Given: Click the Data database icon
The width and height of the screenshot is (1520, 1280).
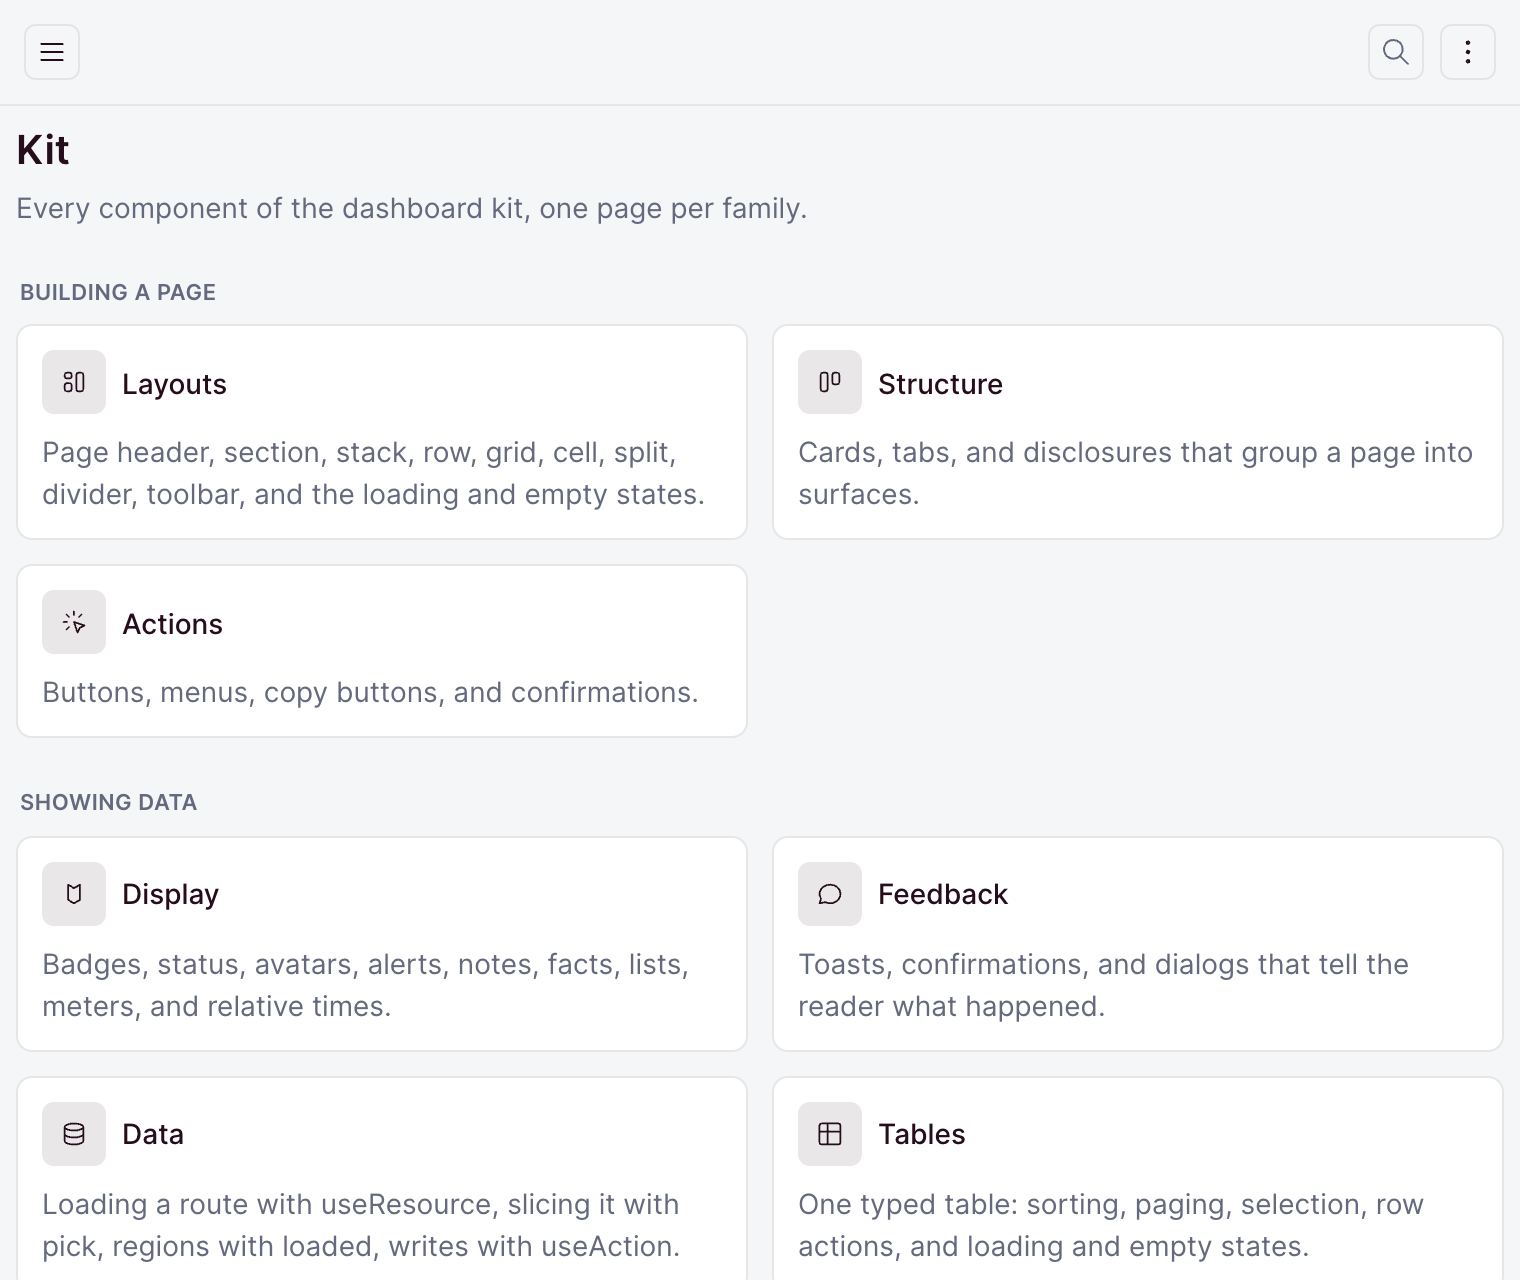Looking at the screenshot, I should 74,1134.
